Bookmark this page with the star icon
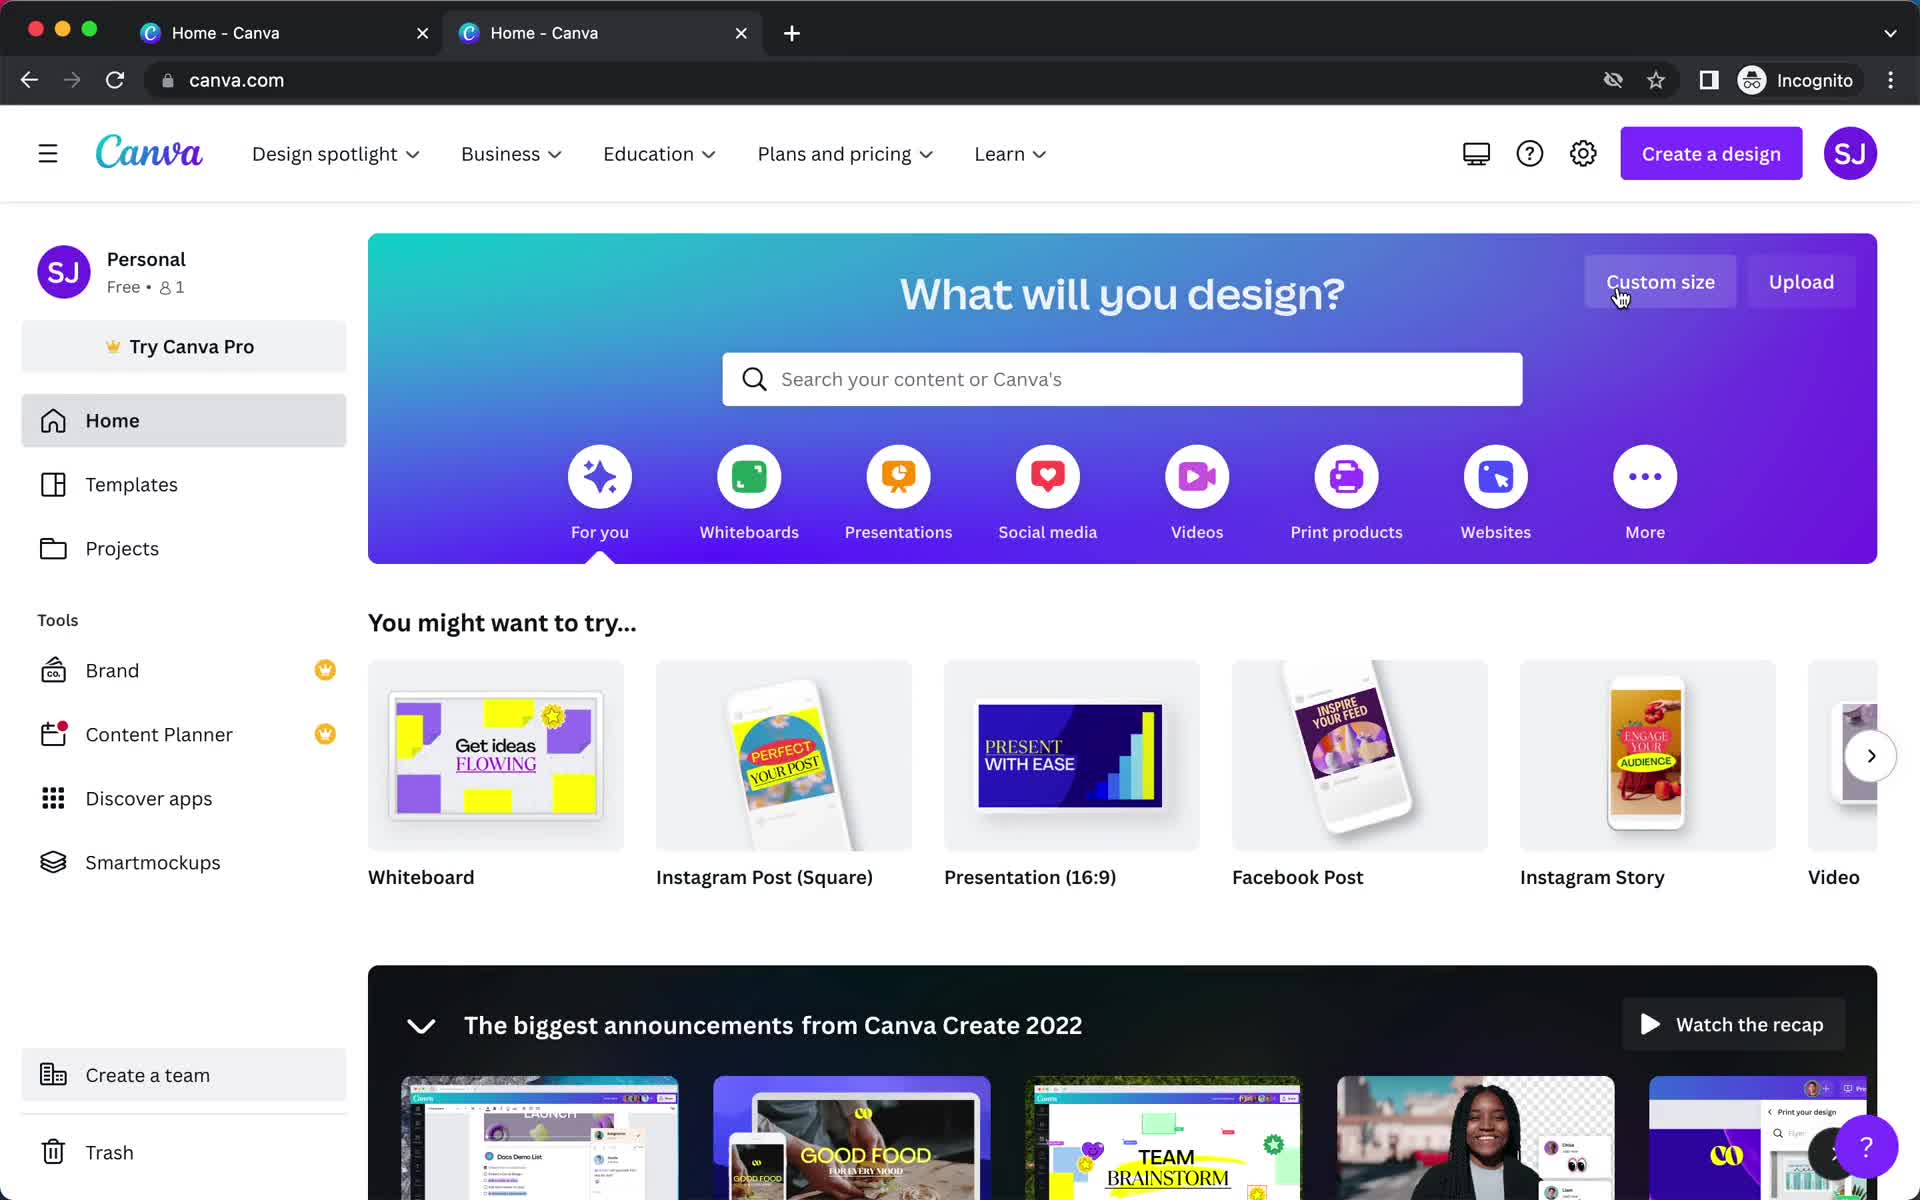1920x1200 pixels. (1656, 80)
